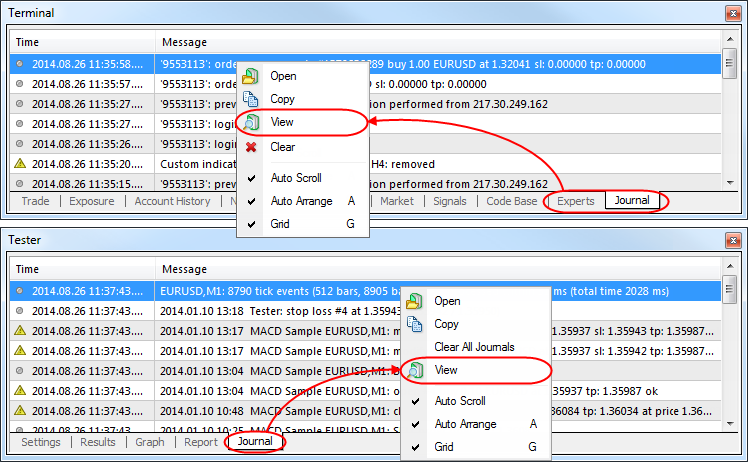The width and height of the screenshot is (748, 462).
Task: Sort by Time column header in Terminal
Action: (28, 42)
